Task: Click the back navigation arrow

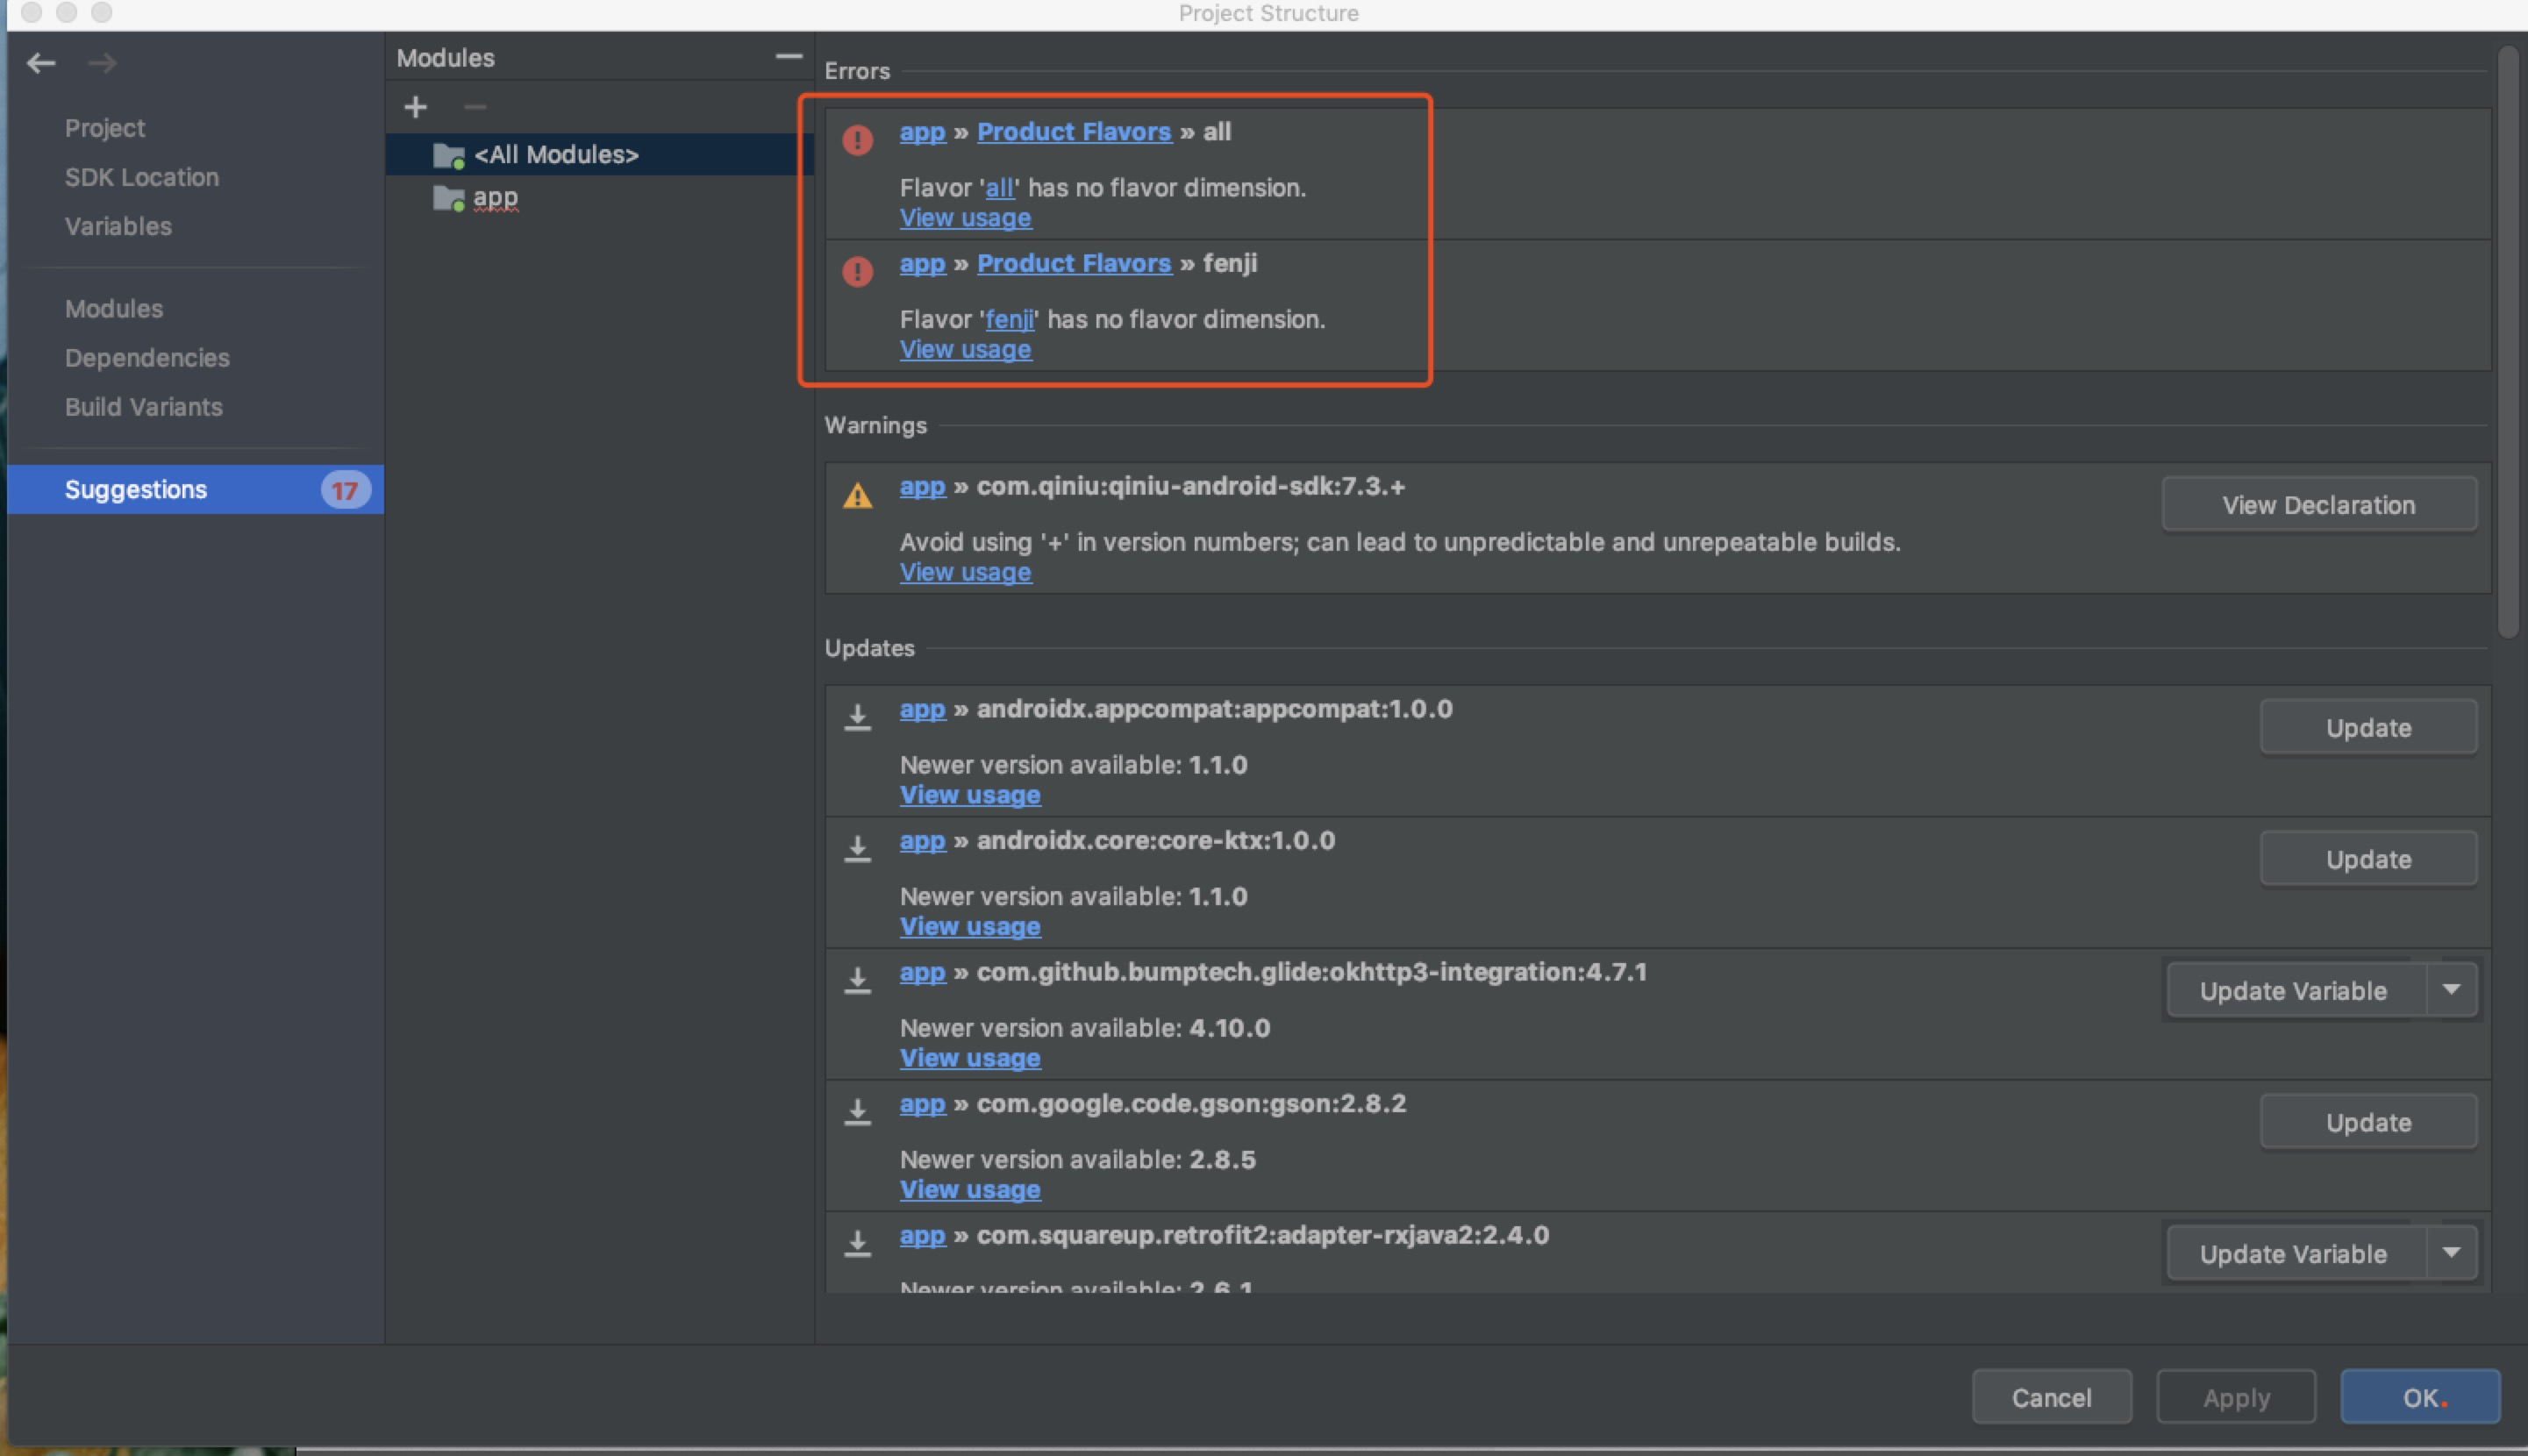Action: (x=42, y=62)
